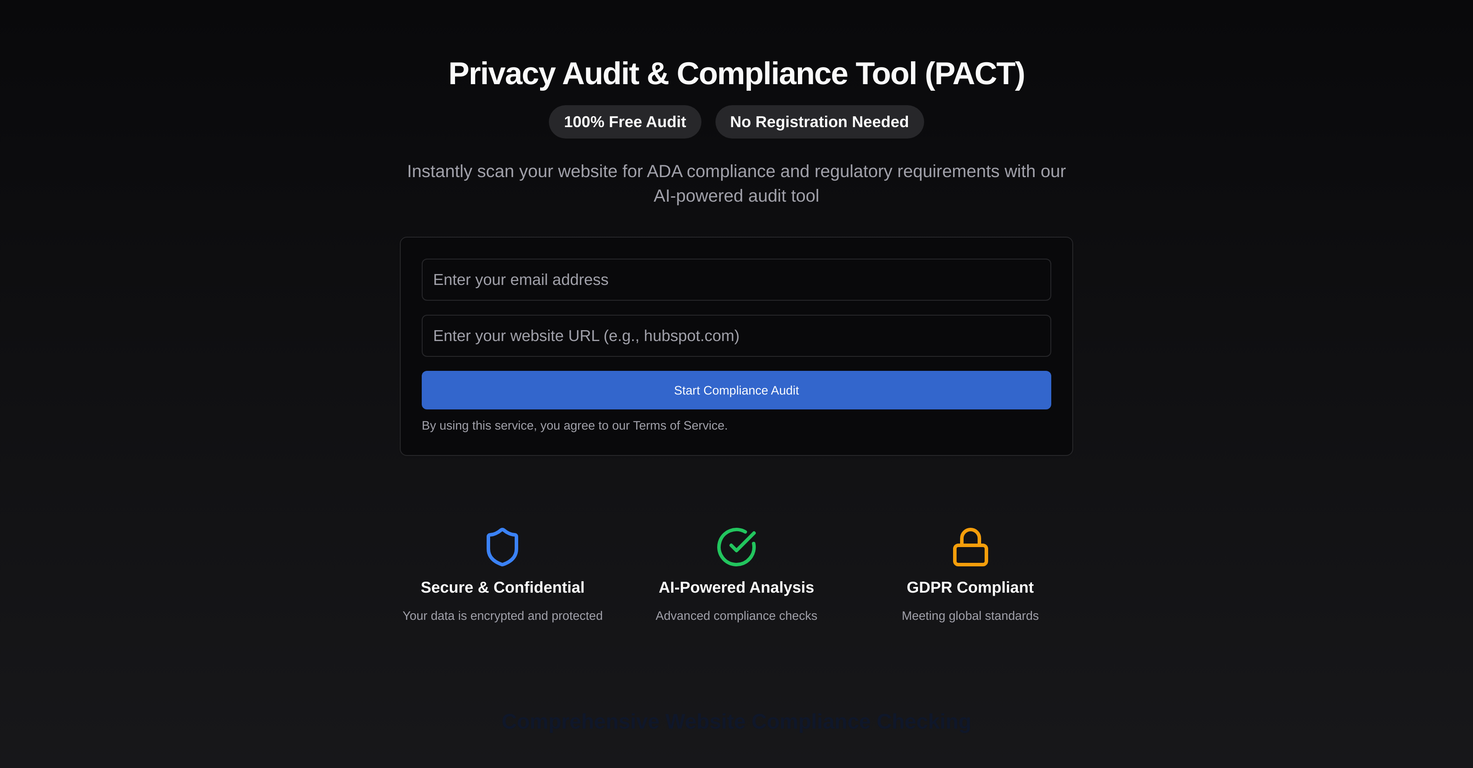Click the GDPR Compliant feature title
The width and height of the screenshot is (1473, 768).
point(969,587)
